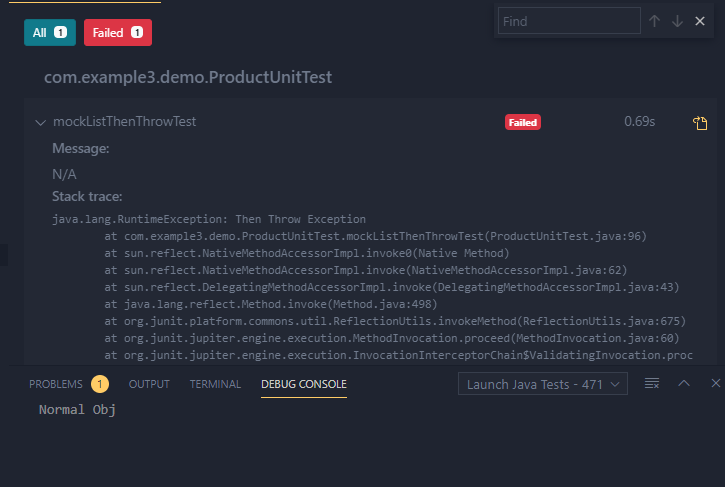Select the Method.java:498 stack trace line
Image resolution: width=725 pixels, height=487 pixels.
pos(270,304)
